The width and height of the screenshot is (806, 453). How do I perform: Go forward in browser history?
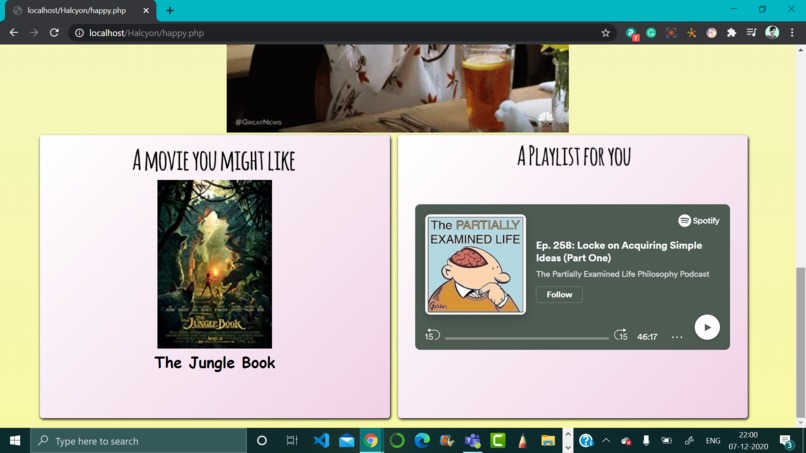(34, 33)
